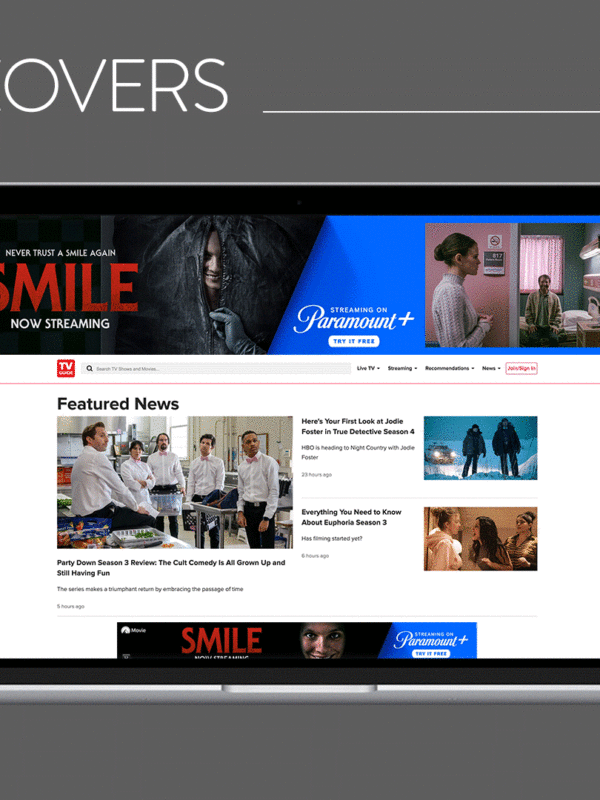This screenshot has height=800, width=600.
Task: Click Try It Free in the bottom Smile banner
Action: pyautogui.click(x=431, y=653)
